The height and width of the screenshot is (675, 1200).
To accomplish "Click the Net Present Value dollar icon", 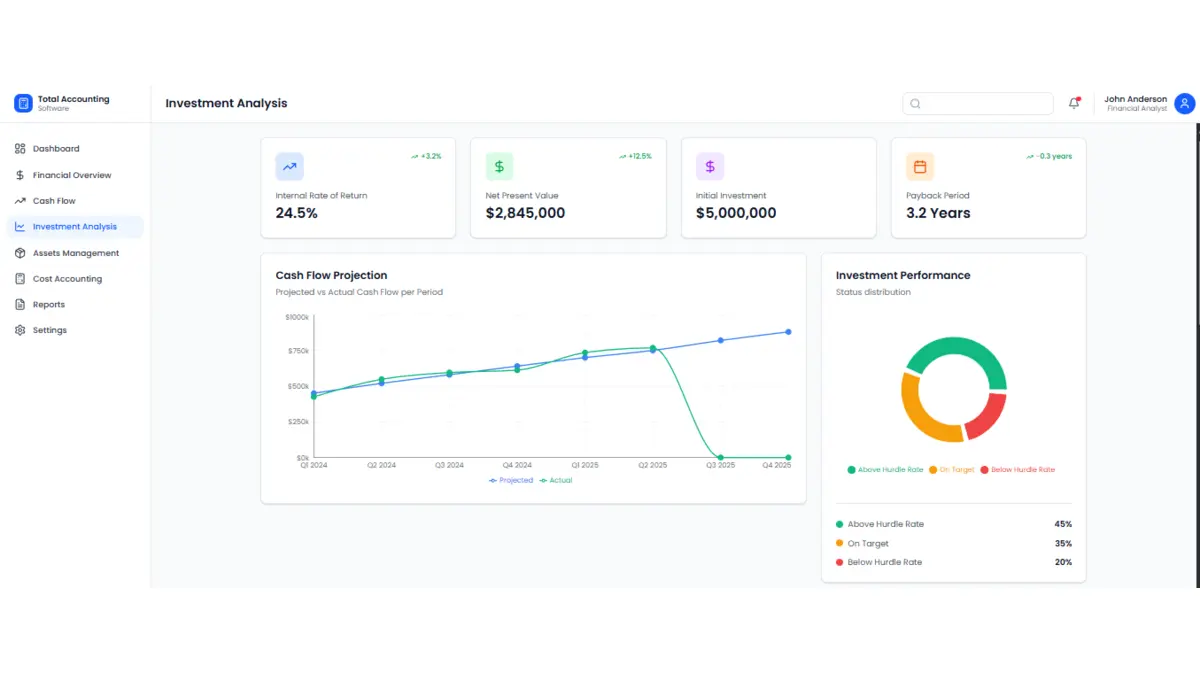I will point(499,167).
